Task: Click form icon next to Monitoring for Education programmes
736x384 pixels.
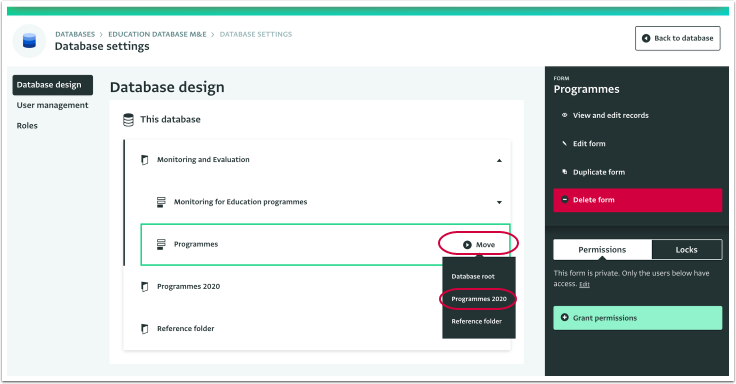Action: coord(161,202)
